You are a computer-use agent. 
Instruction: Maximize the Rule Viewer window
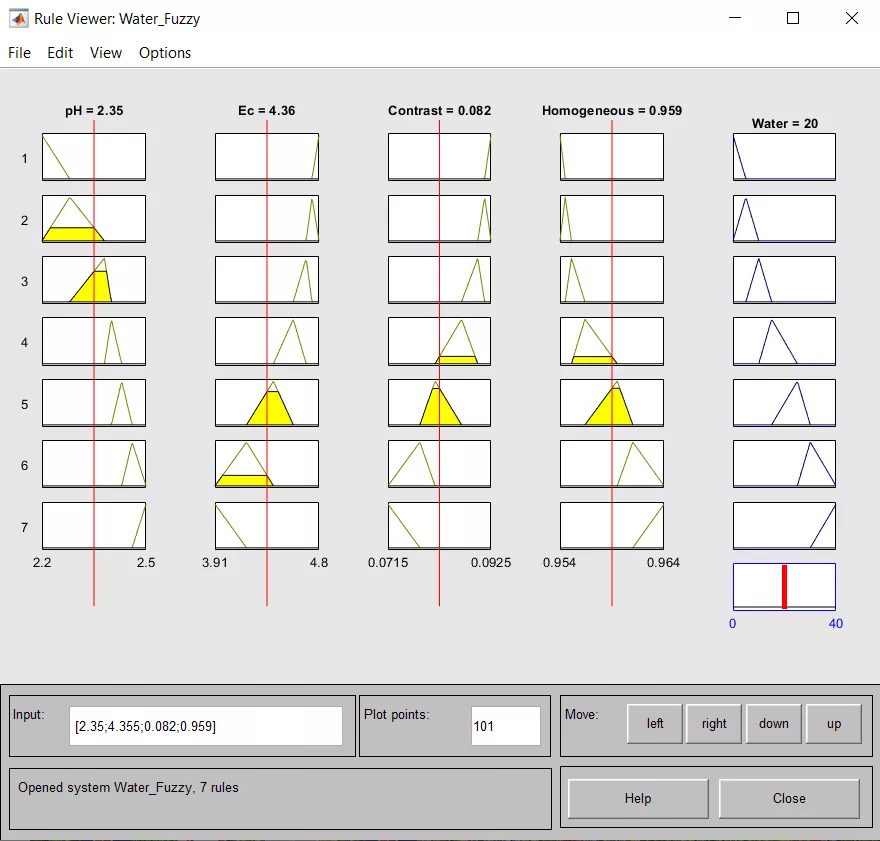[793, 19]
